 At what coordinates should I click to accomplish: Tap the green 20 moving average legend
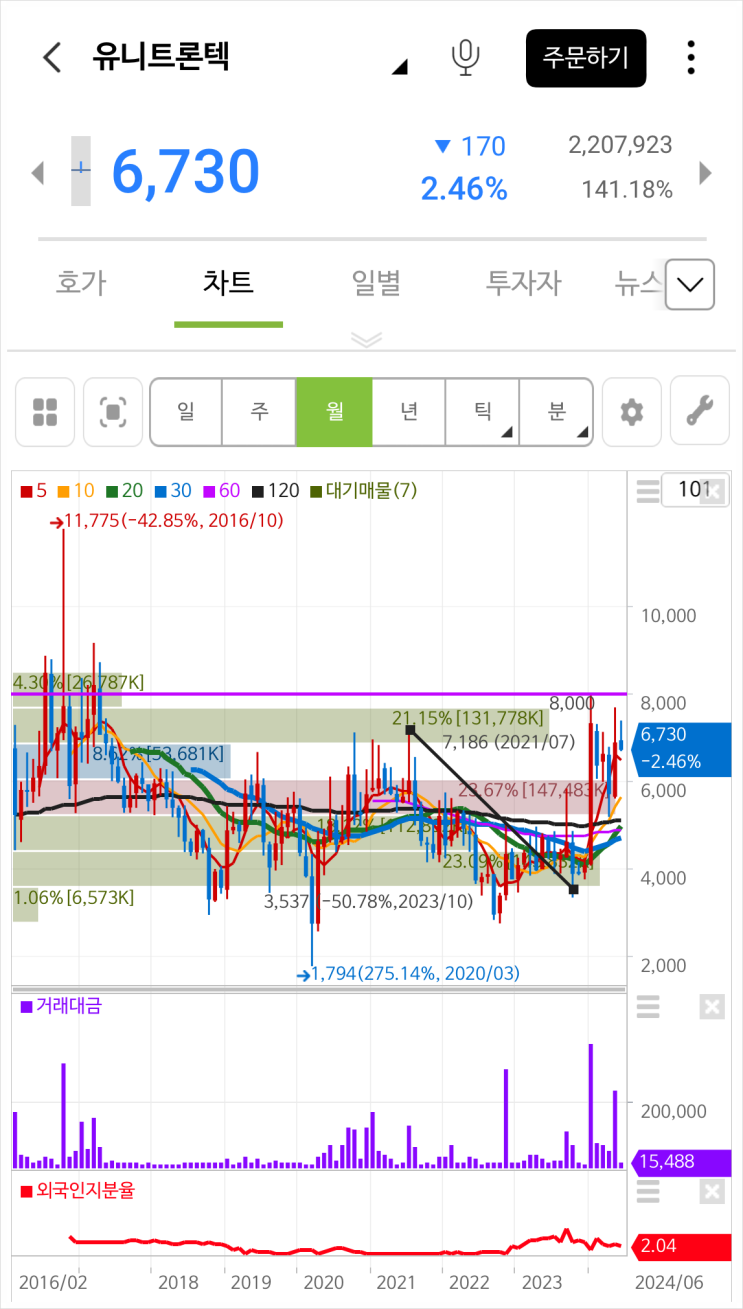[123, 490]
